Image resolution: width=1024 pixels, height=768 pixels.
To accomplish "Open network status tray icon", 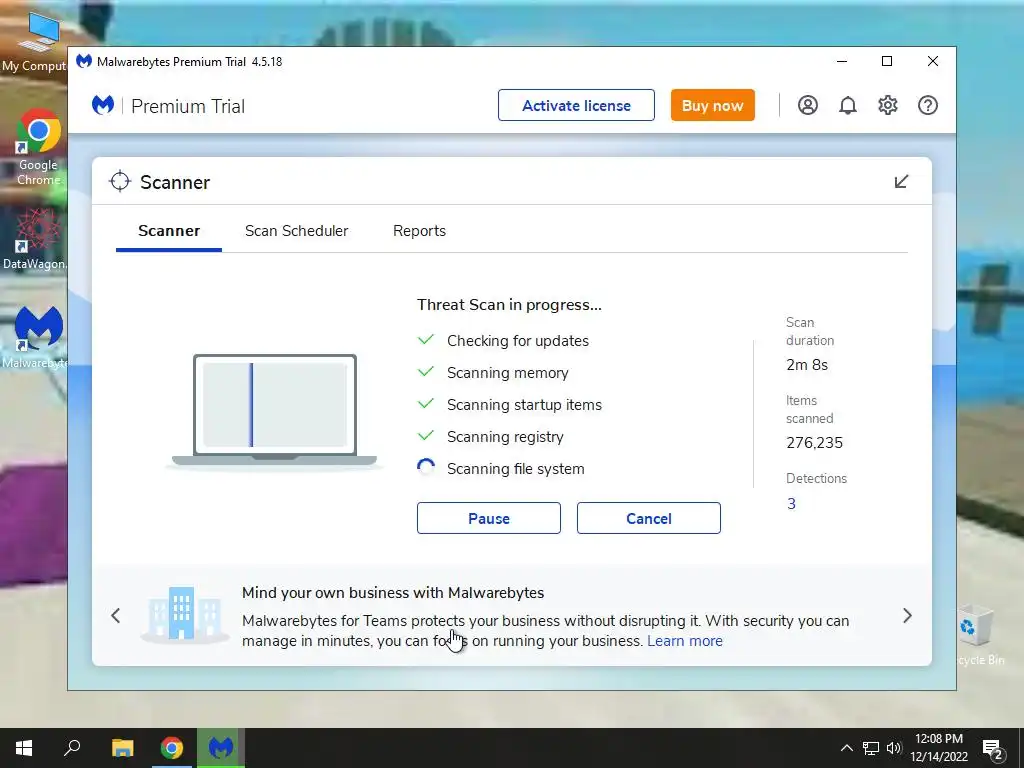I will pyautogui.click(x=871, y=748).
